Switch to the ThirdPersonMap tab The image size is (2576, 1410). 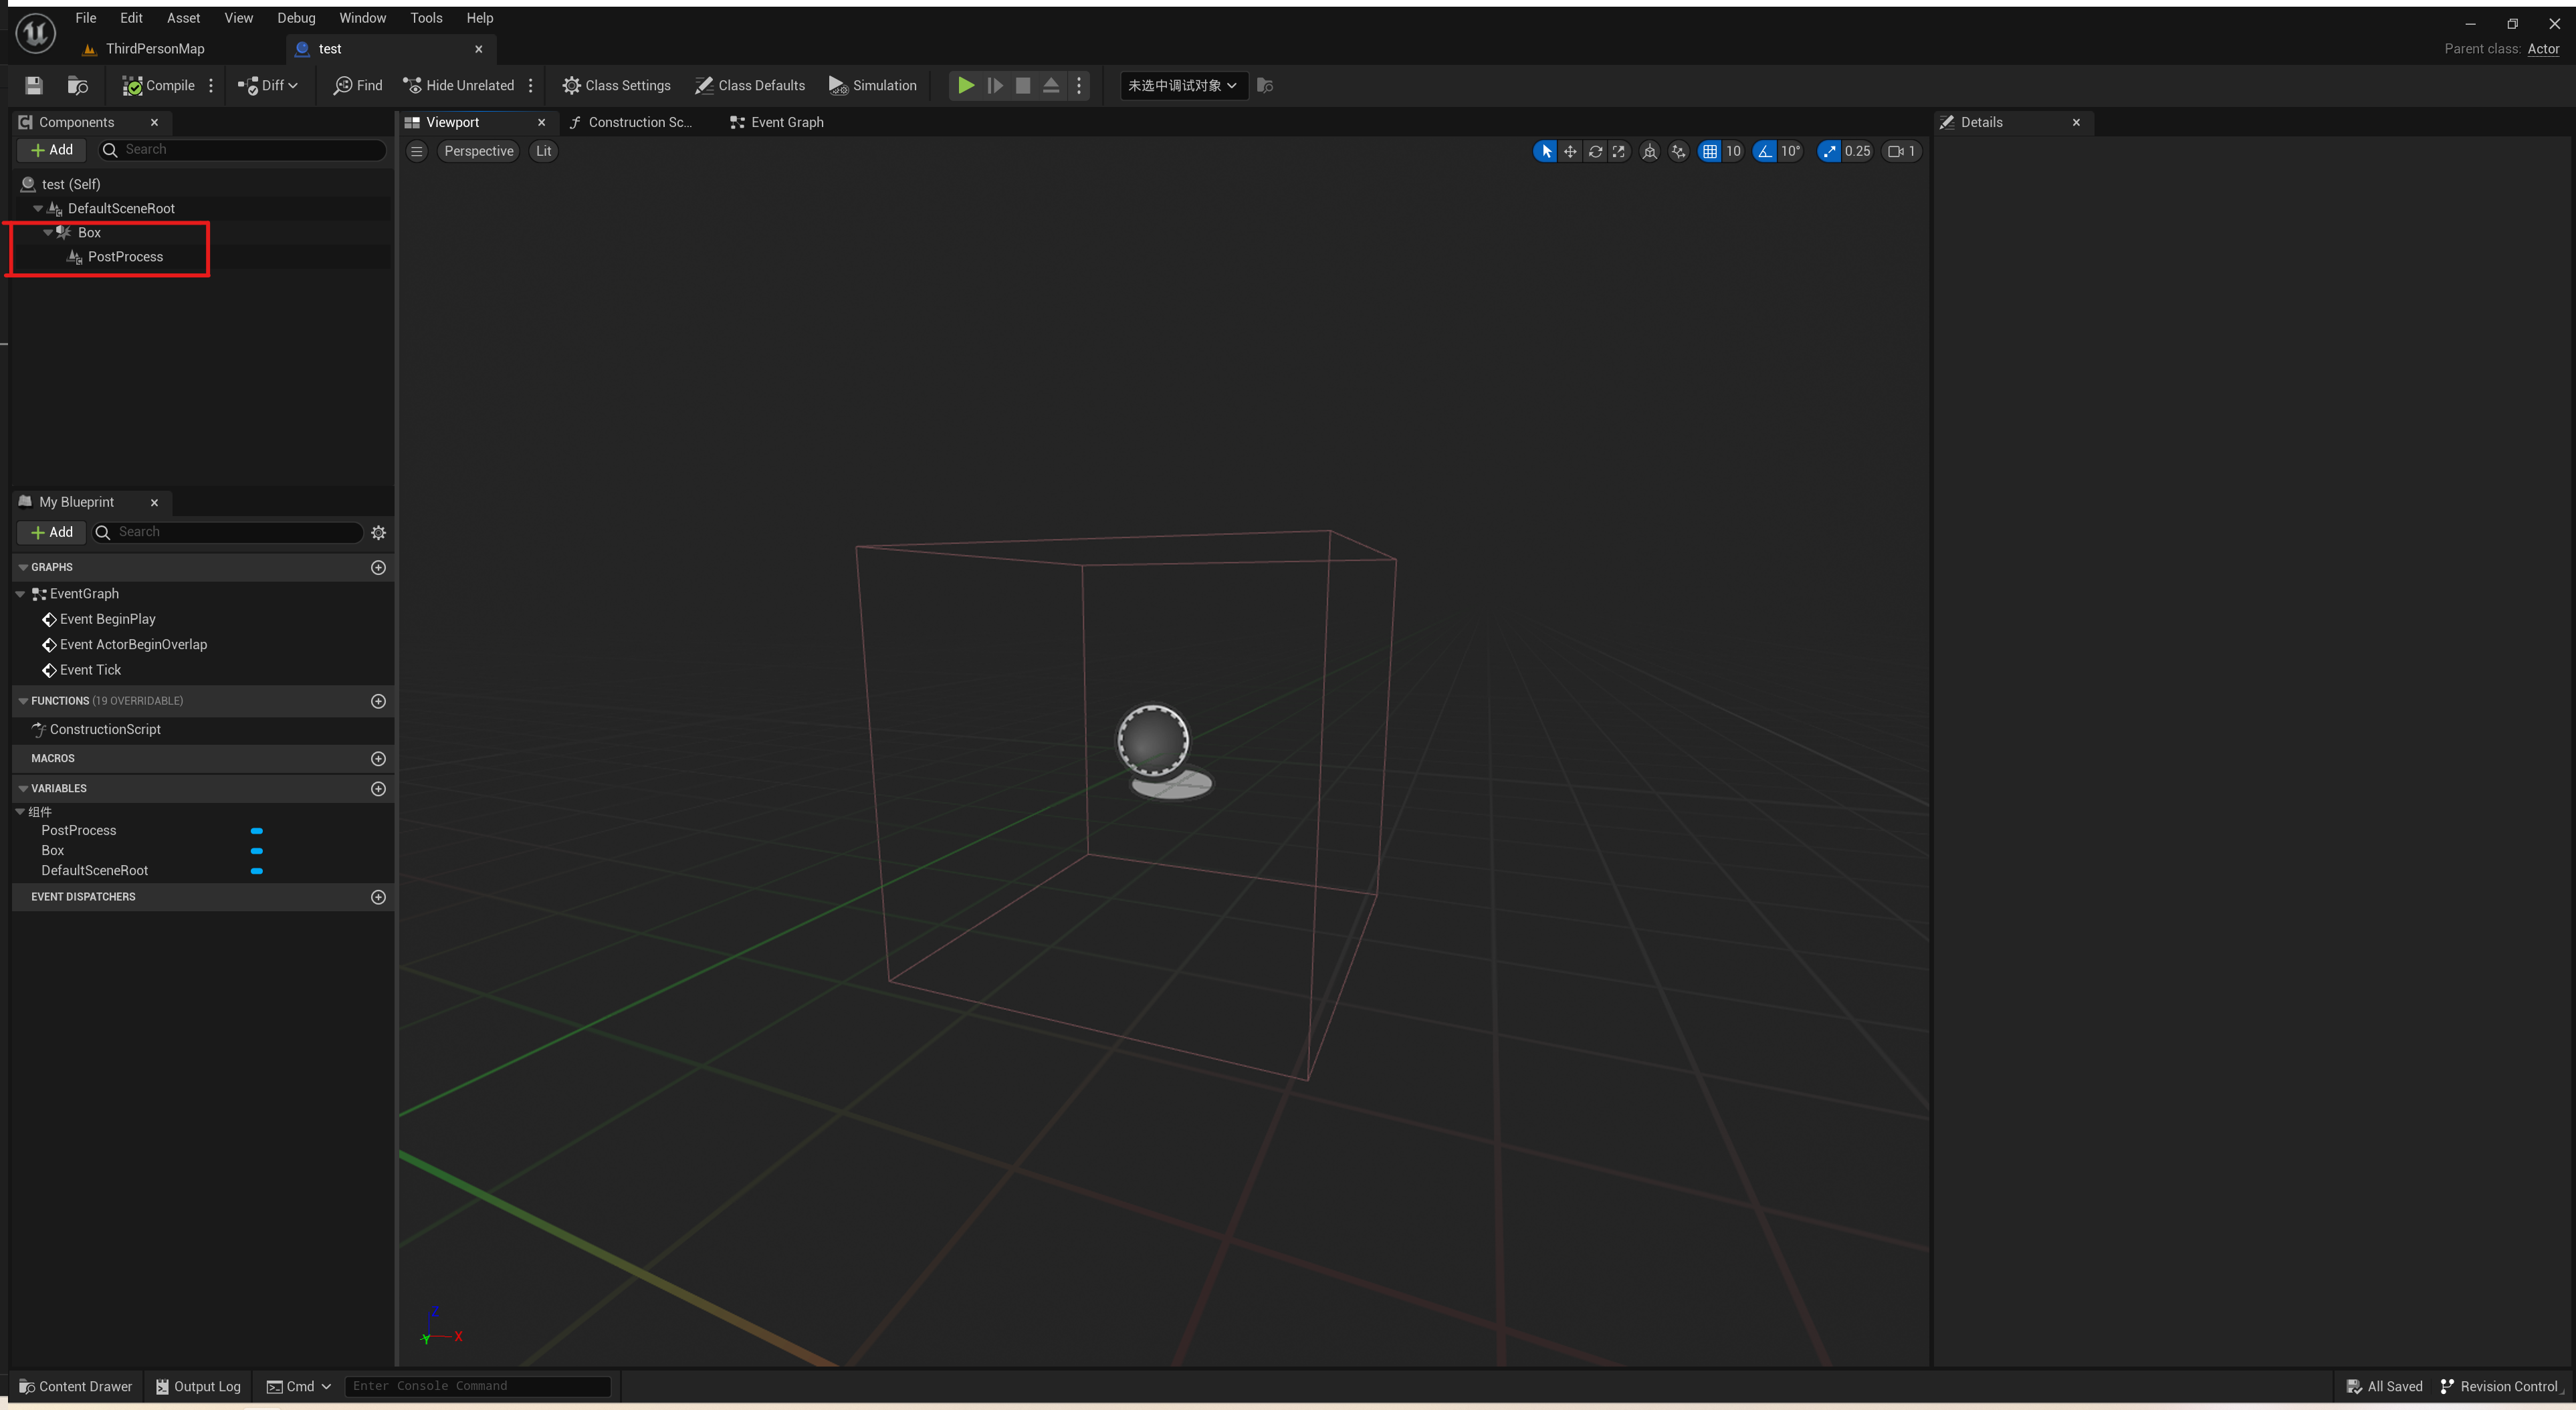154,49
